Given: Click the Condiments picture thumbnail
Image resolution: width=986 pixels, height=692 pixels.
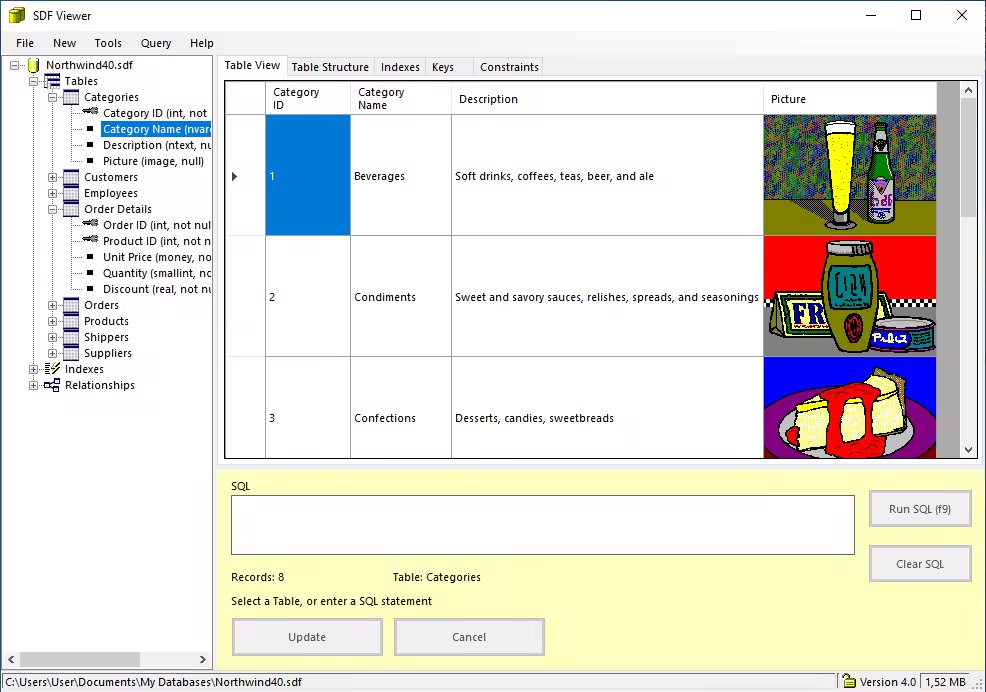Looking at the screenshot, I should tap(849, 296).
